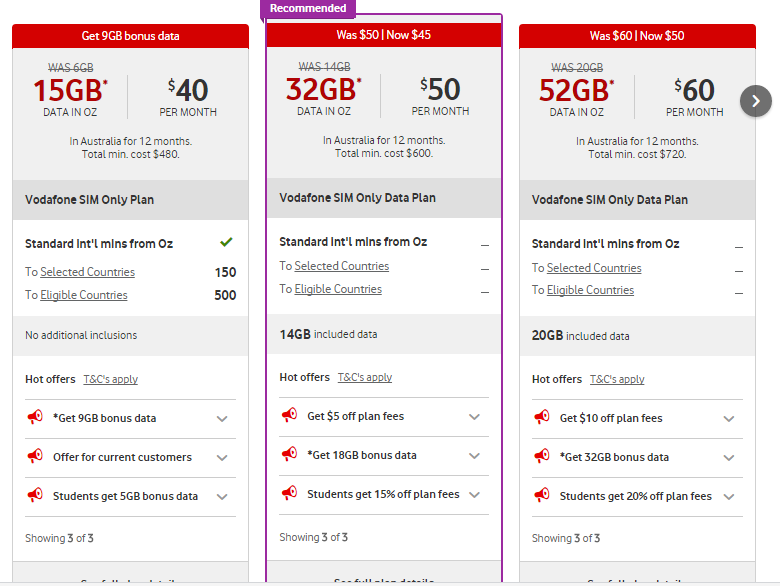Click megaphone icon beside Get 18GB bonus data

(290, 454)
